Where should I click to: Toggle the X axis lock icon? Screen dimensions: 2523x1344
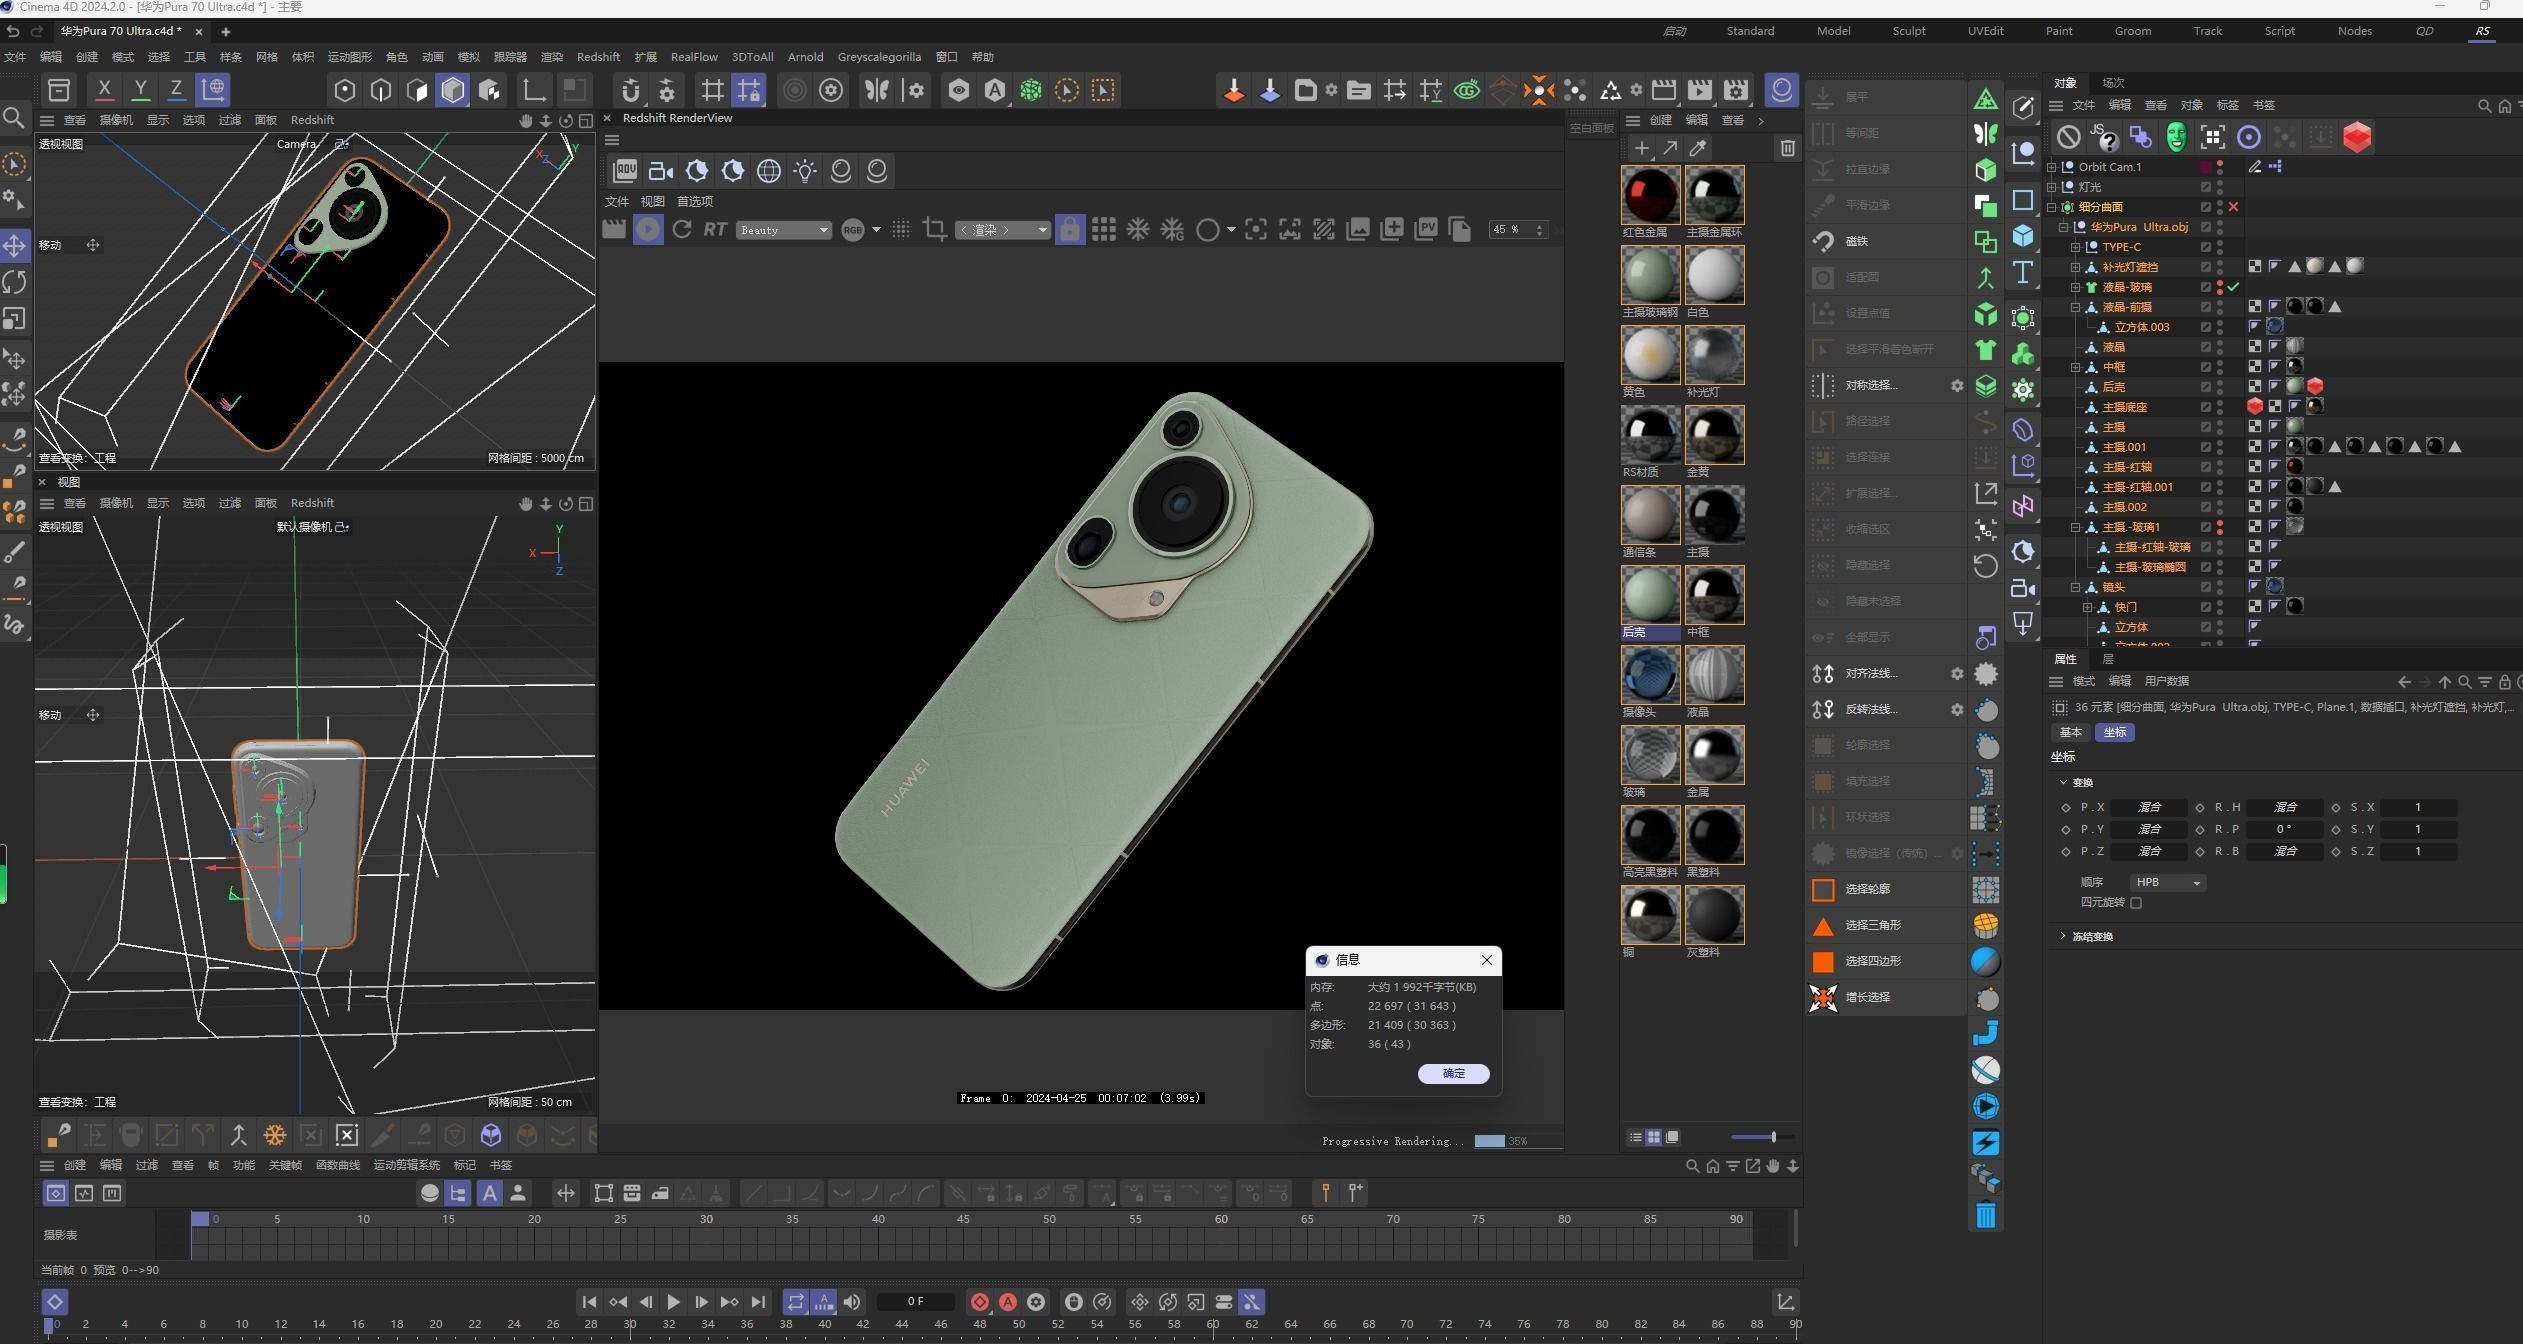pos(104,90)
